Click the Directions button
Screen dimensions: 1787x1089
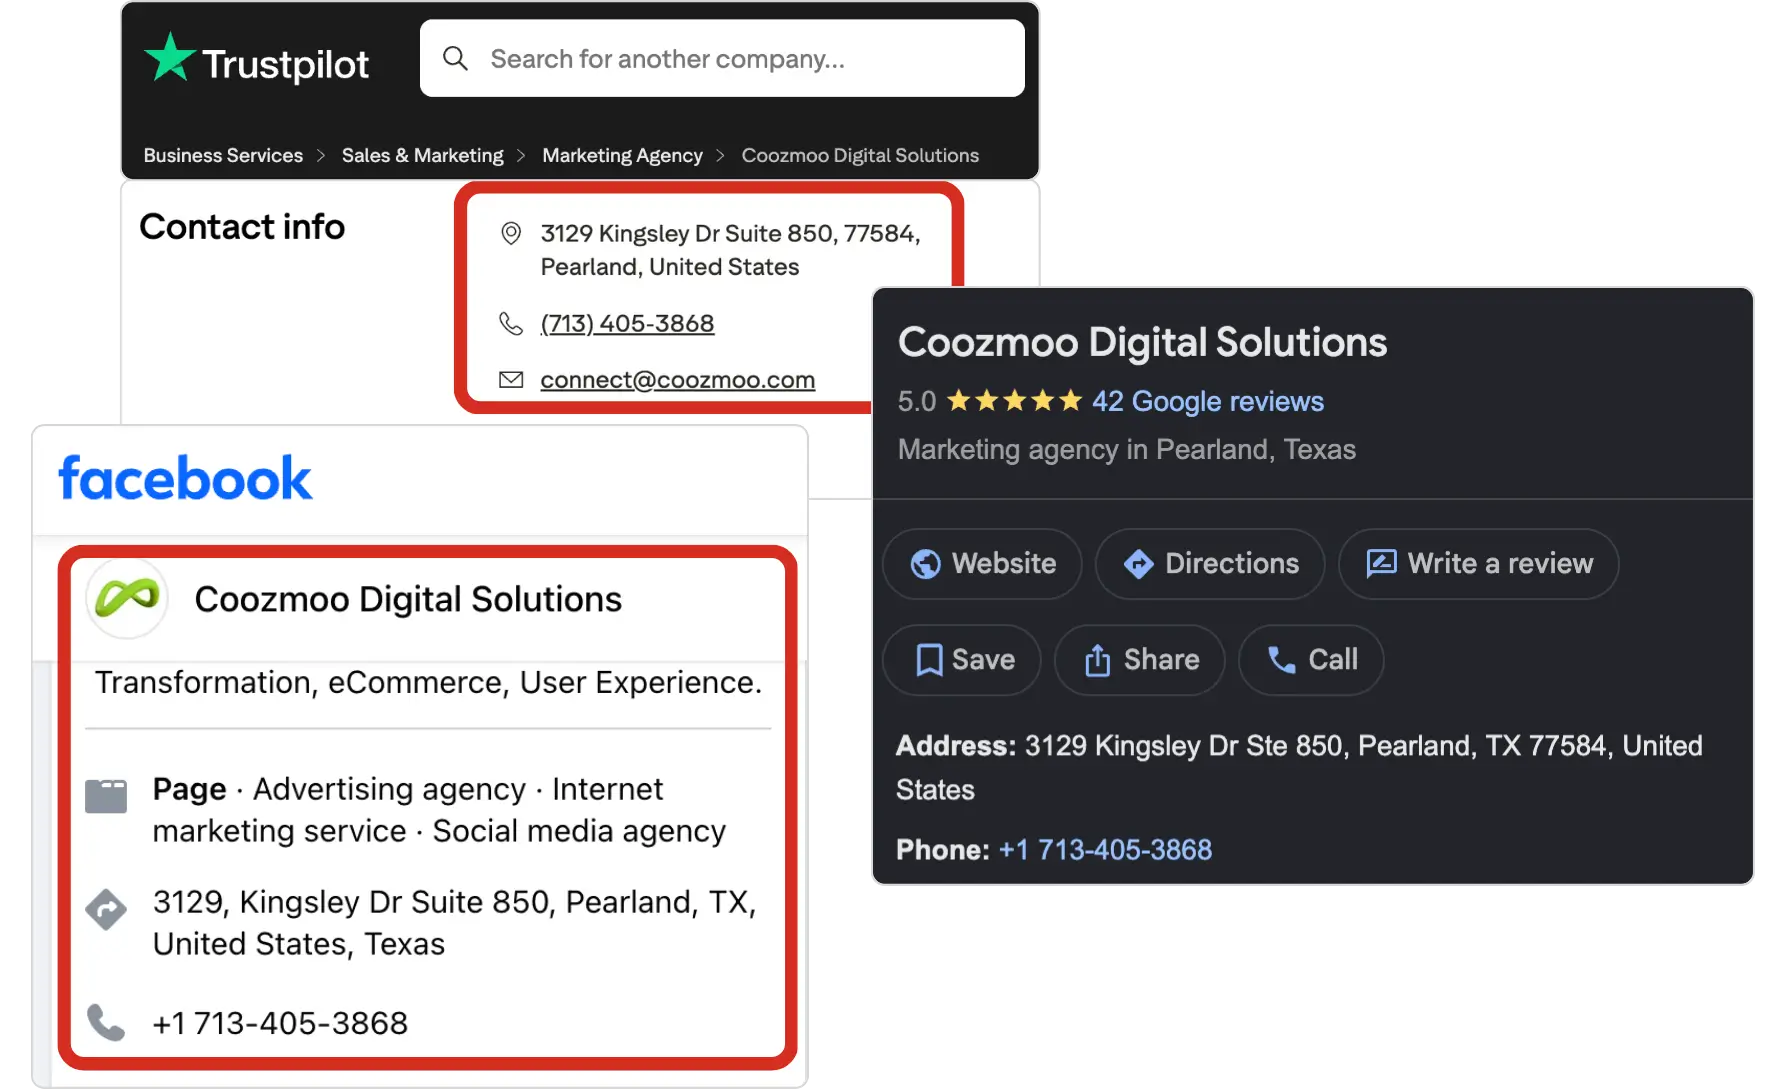pyautogui.click(x=1210, y=563)
